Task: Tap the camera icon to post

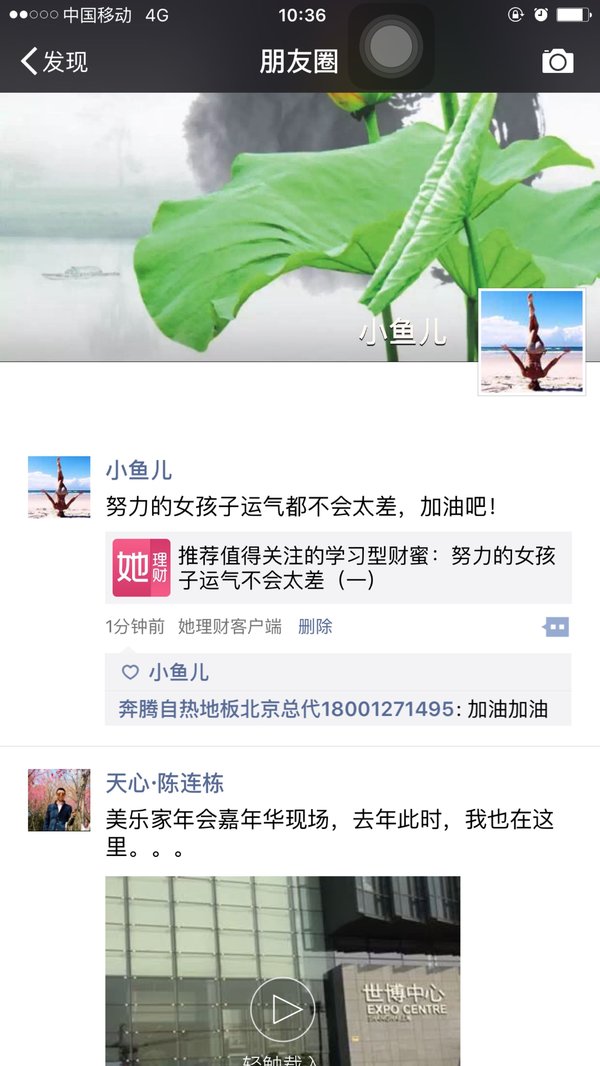Action: 557,61
